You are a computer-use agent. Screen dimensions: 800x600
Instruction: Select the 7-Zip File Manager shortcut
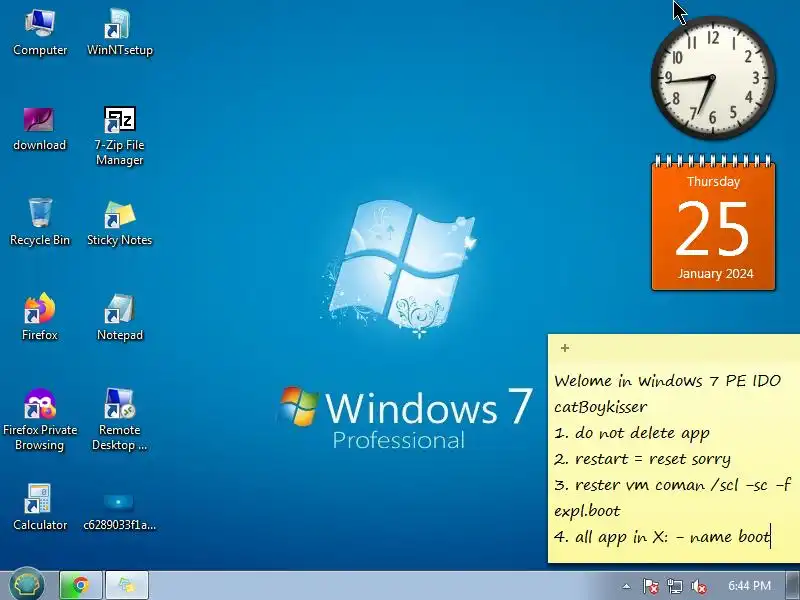(119, 136)
